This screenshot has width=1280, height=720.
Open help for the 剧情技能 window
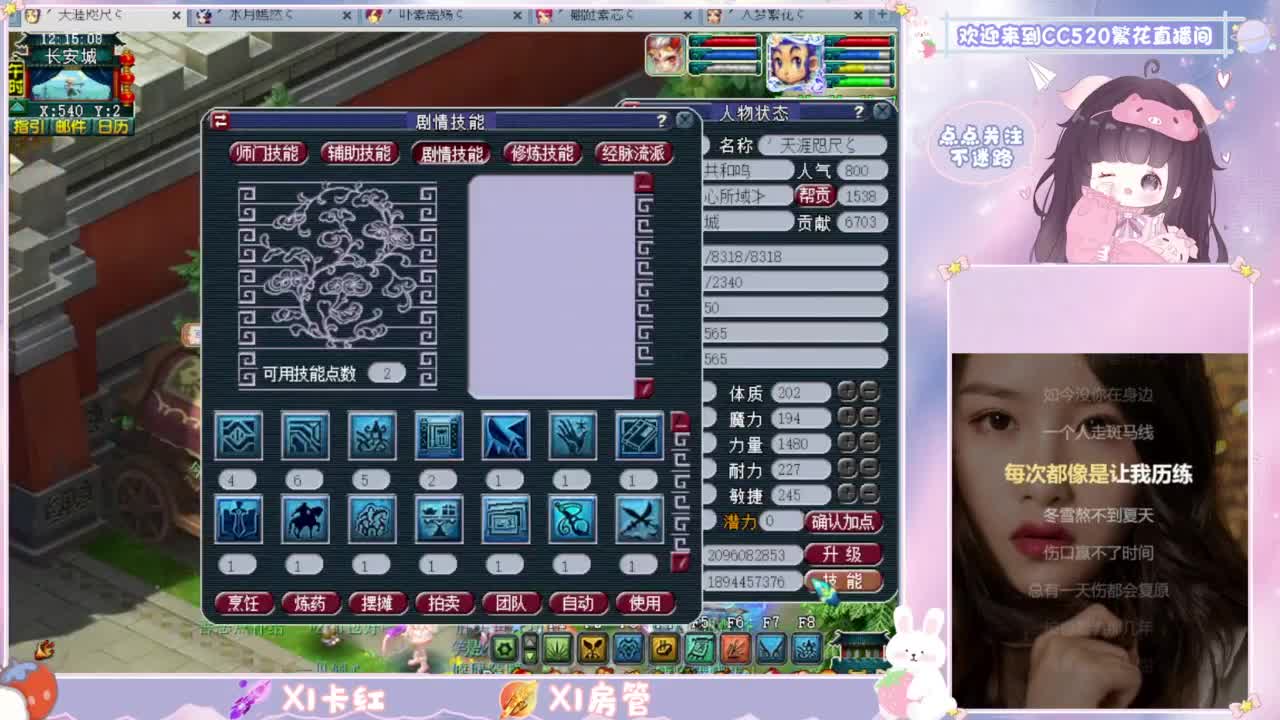[x=661, y=120]
